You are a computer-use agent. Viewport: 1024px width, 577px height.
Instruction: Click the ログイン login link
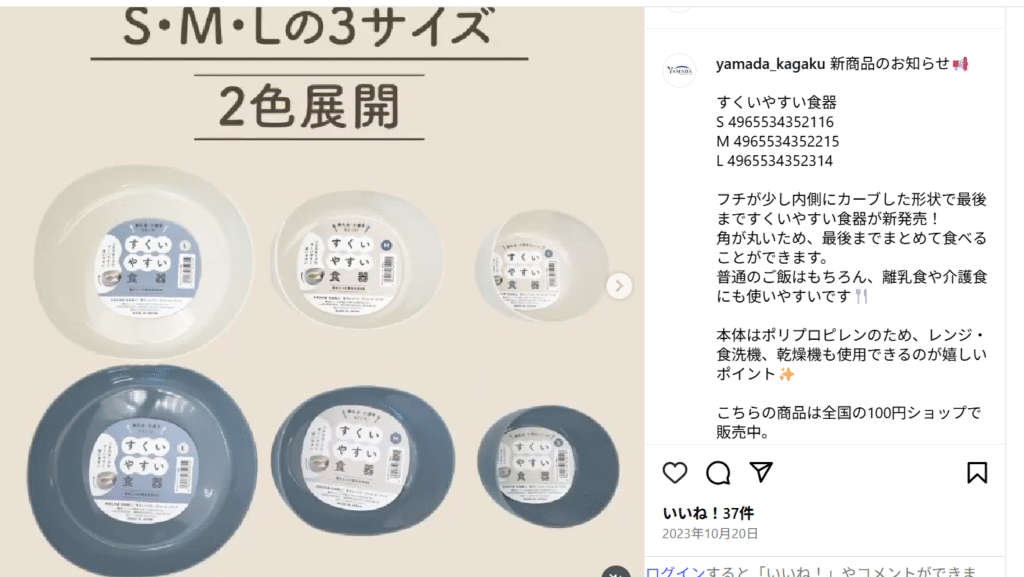(675, 571)
